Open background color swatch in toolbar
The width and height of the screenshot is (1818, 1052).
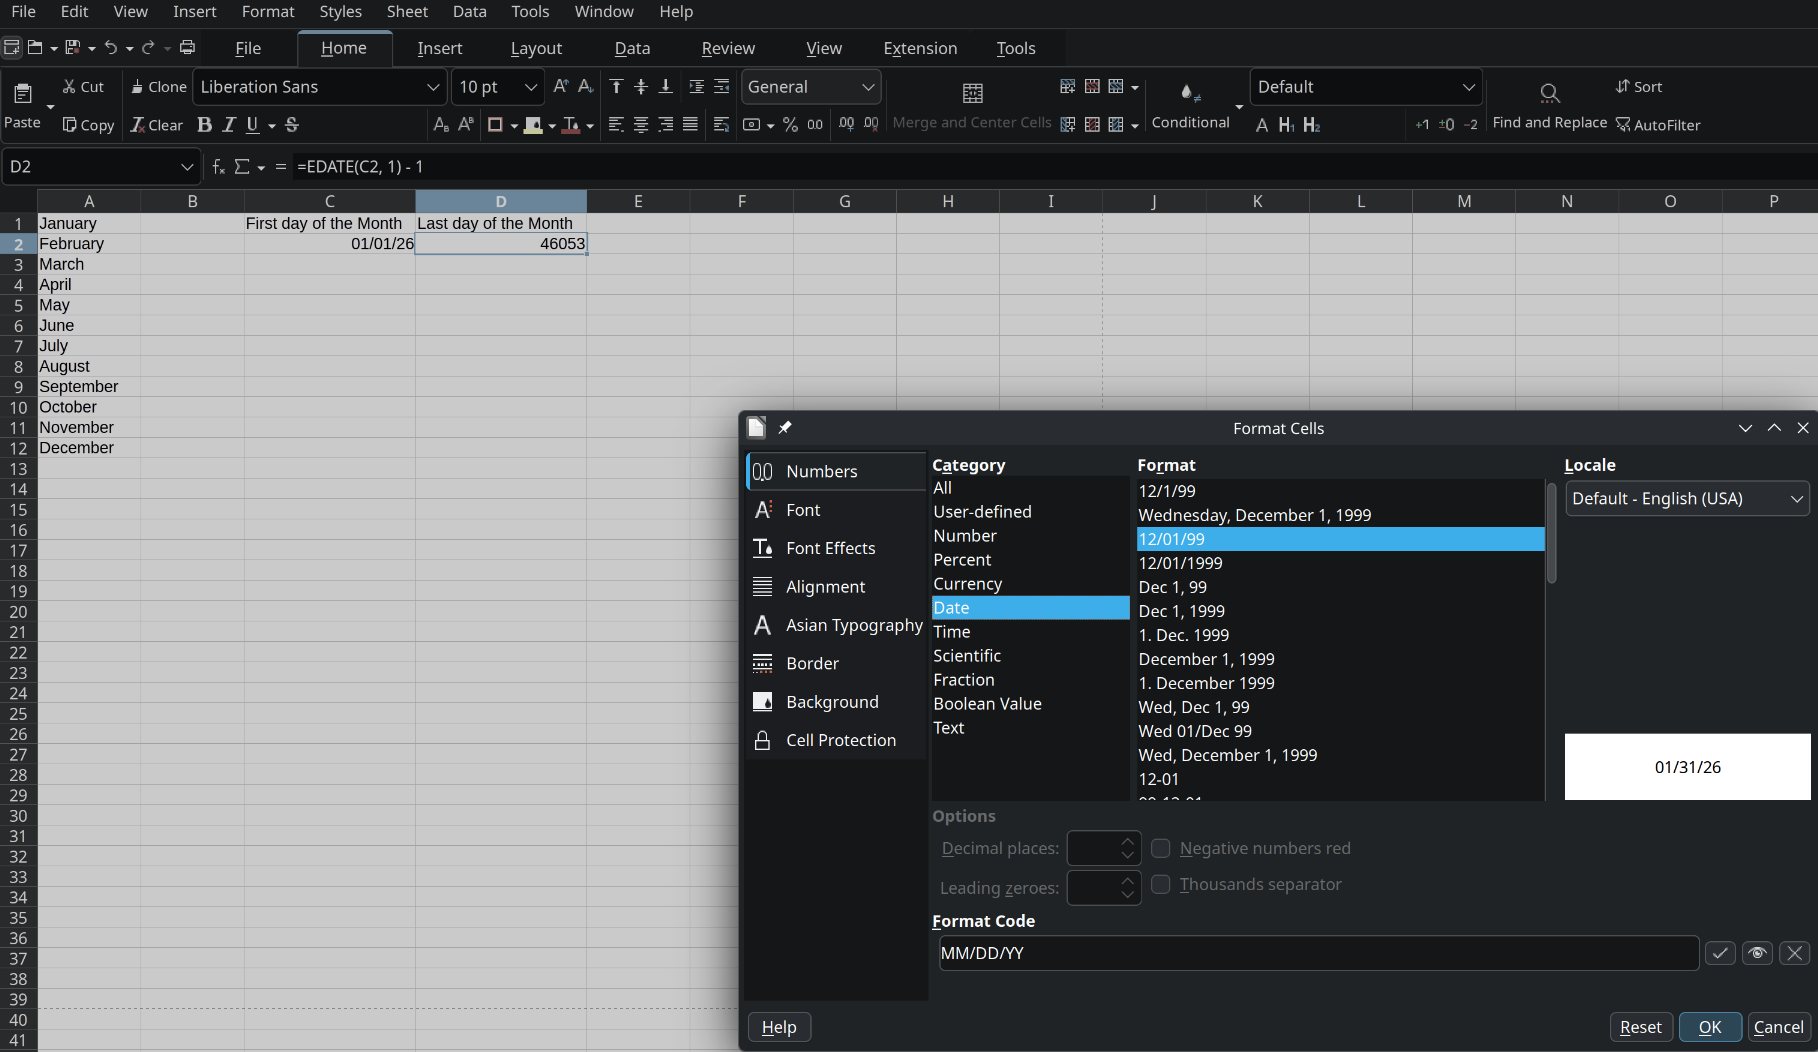coord(533,125)
